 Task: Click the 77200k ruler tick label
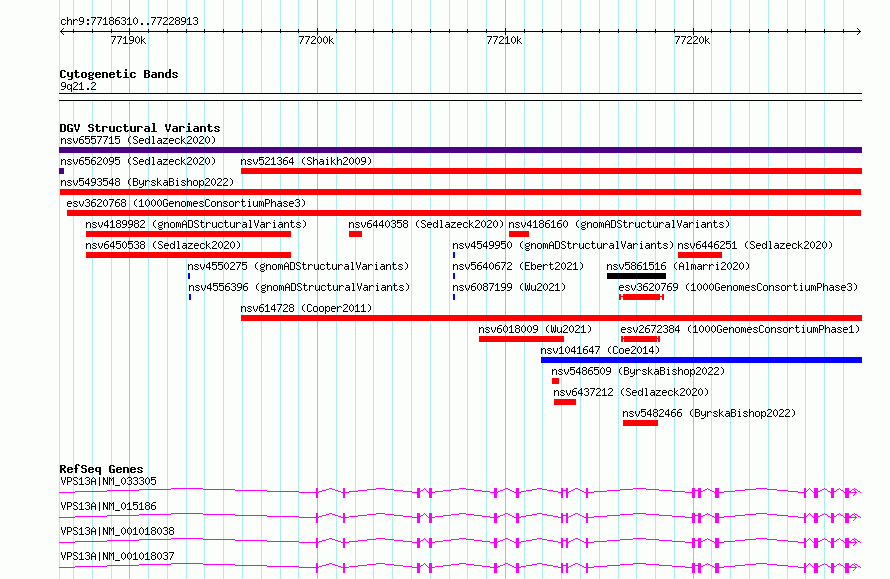pyautogui.click(x=316, y=40)
